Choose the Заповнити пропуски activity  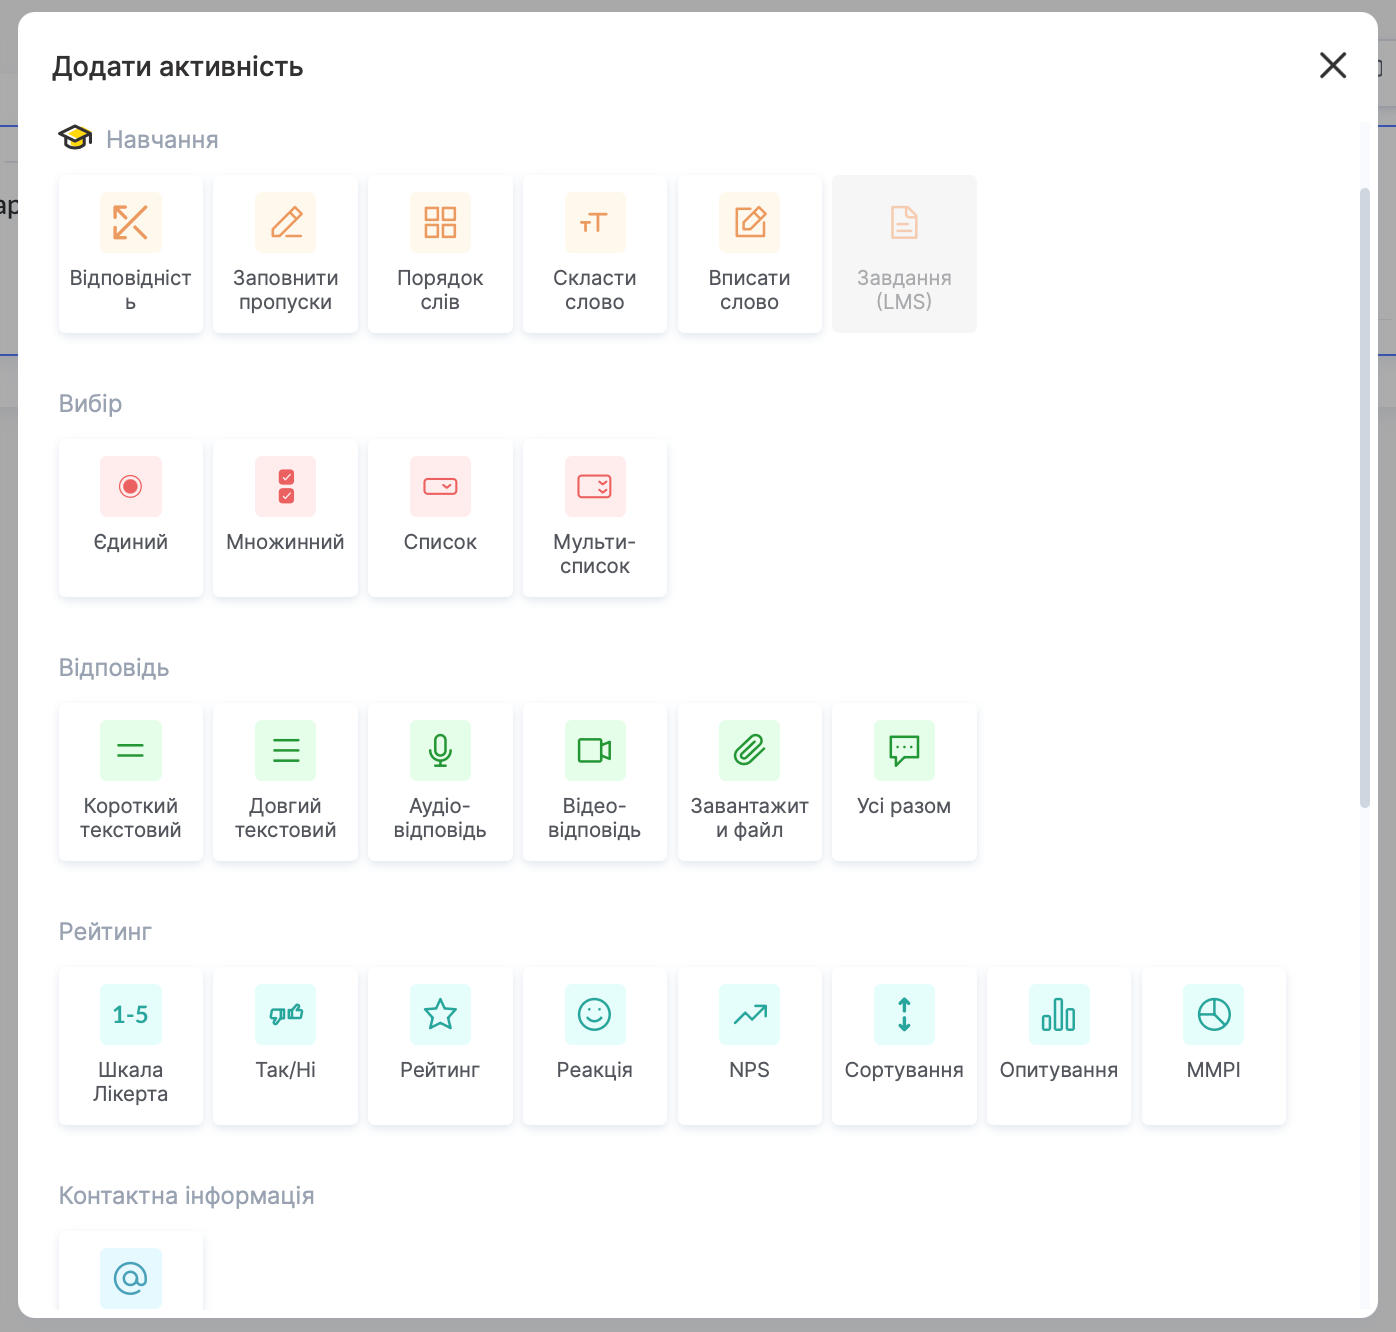tap(285, 254)
